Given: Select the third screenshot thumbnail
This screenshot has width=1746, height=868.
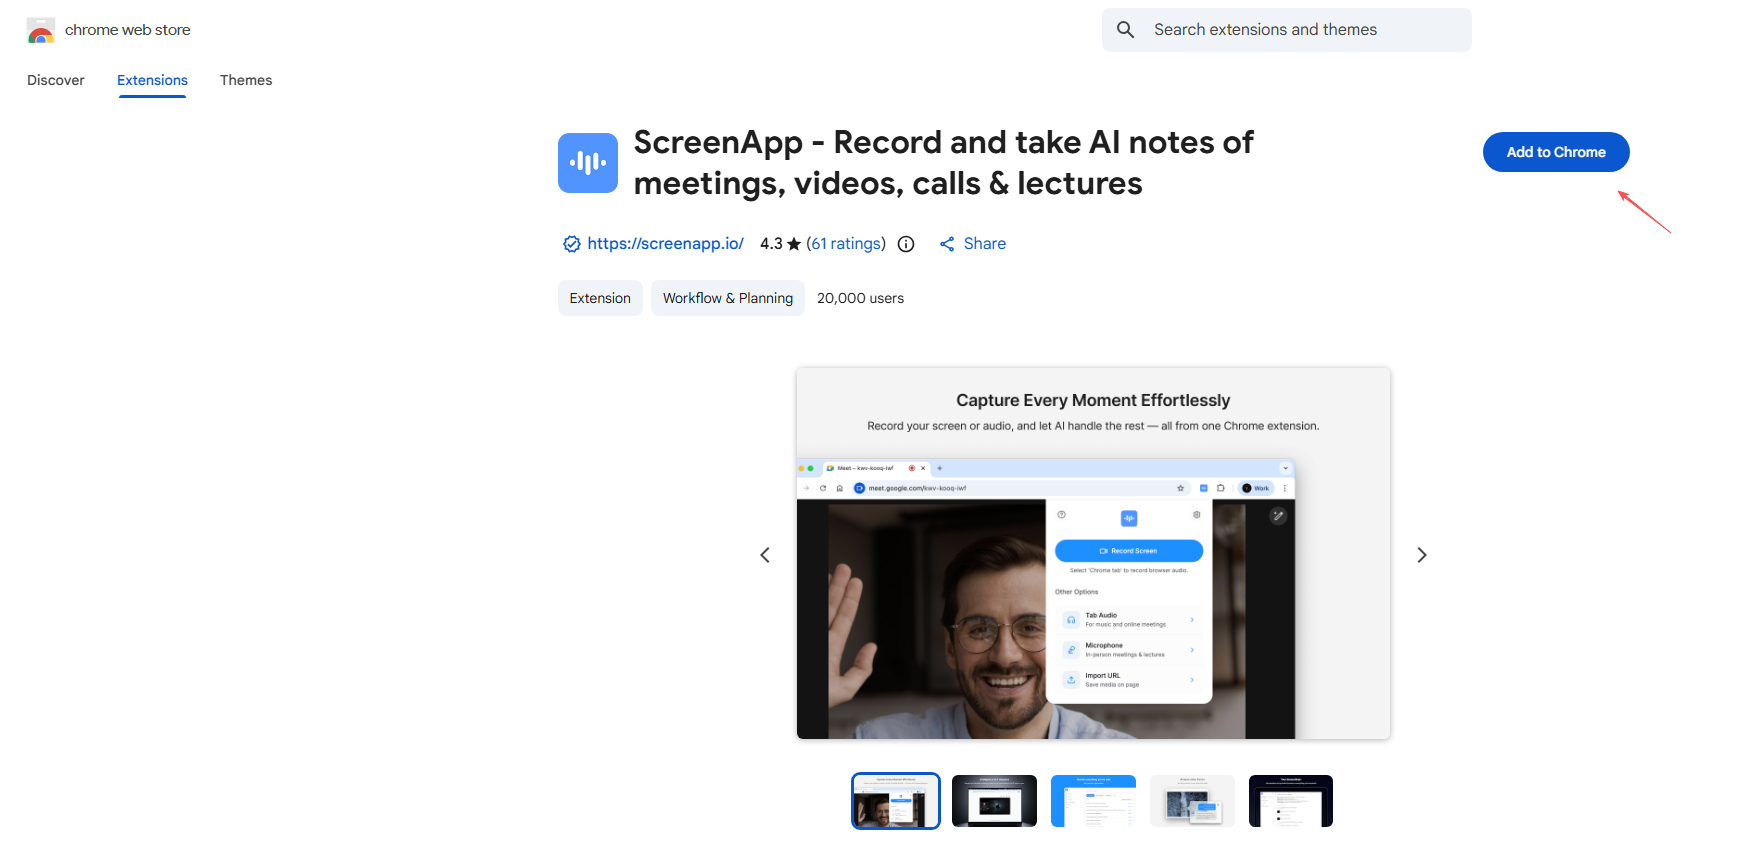Looking at the screenshot, I should click(1093, 801).
